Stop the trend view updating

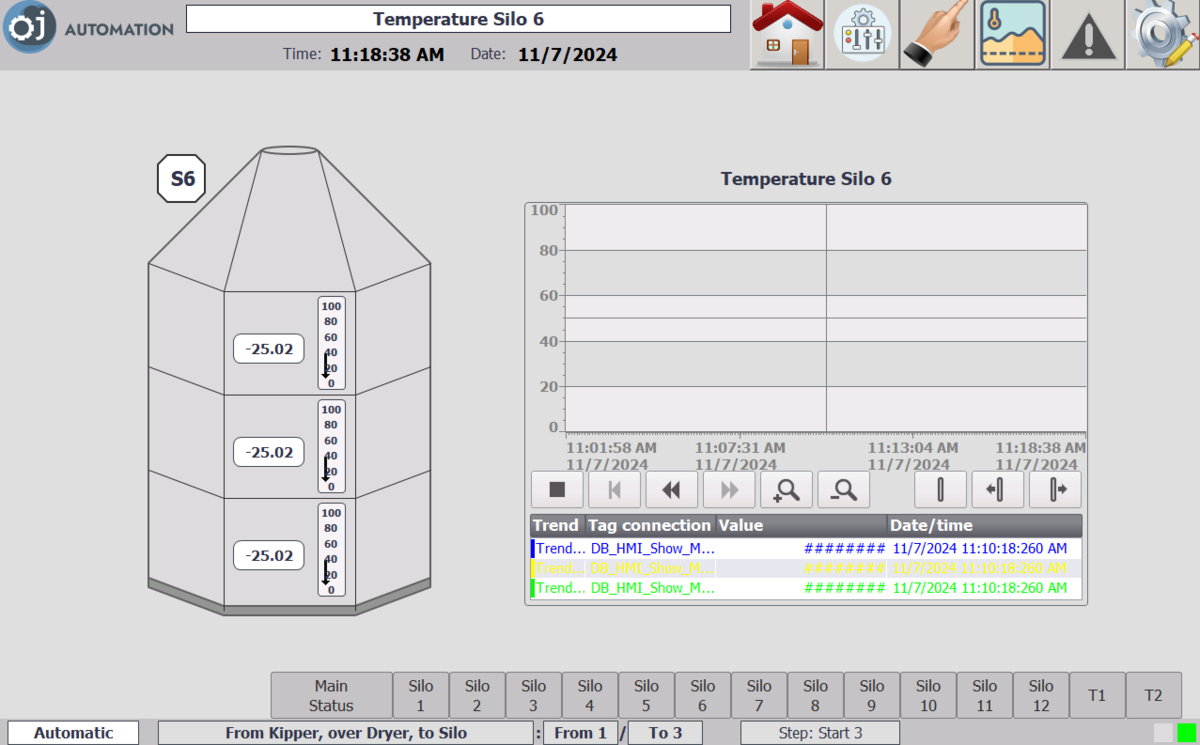(x=557, y=490)
